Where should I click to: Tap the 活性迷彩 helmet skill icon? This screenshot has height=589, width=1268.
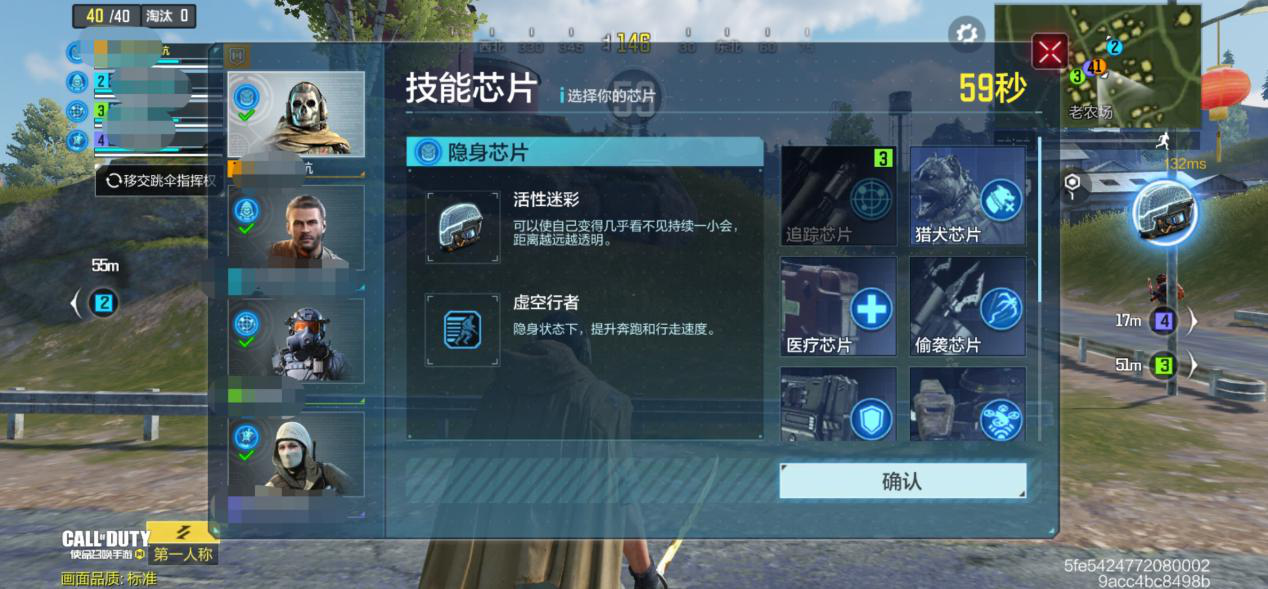(462, 227)
